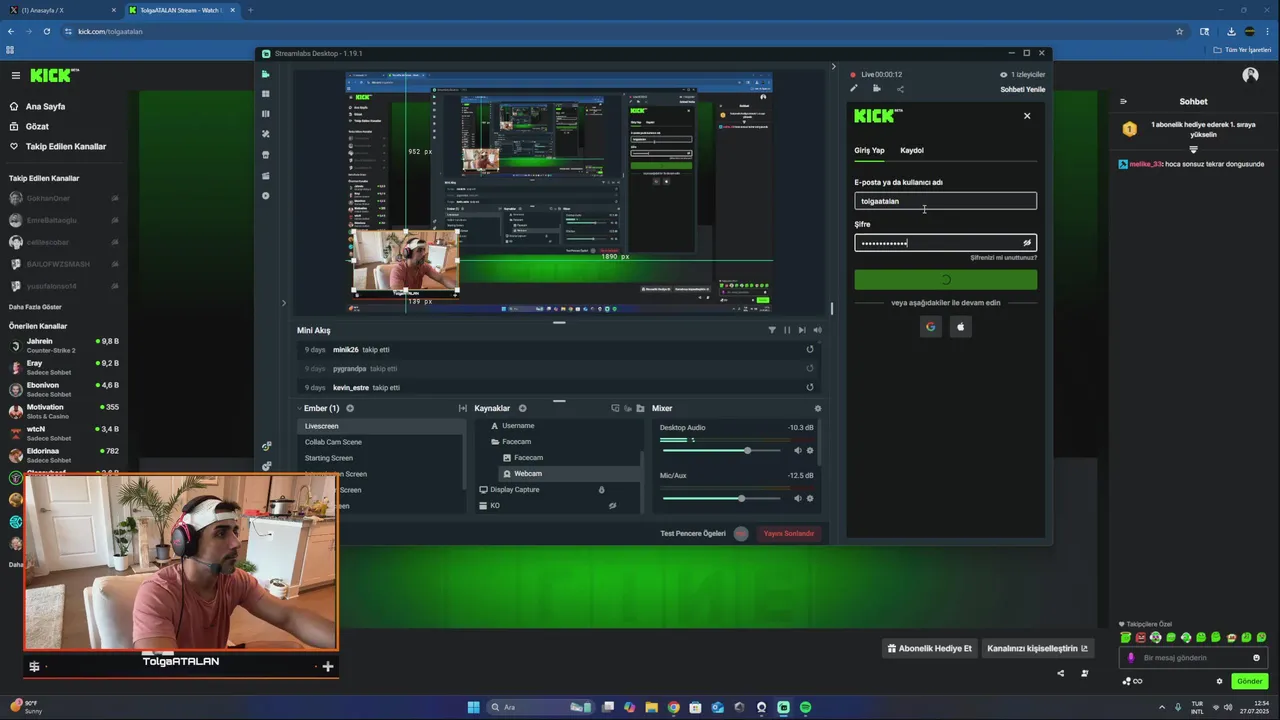Screen dimensions: 1280x720
Task: Mute the Mic/Aux channel
Action: point(798,498)
